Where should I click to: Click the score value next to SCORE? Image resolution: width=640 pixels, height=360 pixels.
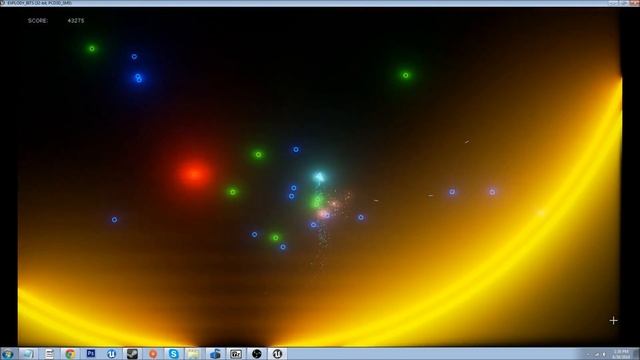76,20
